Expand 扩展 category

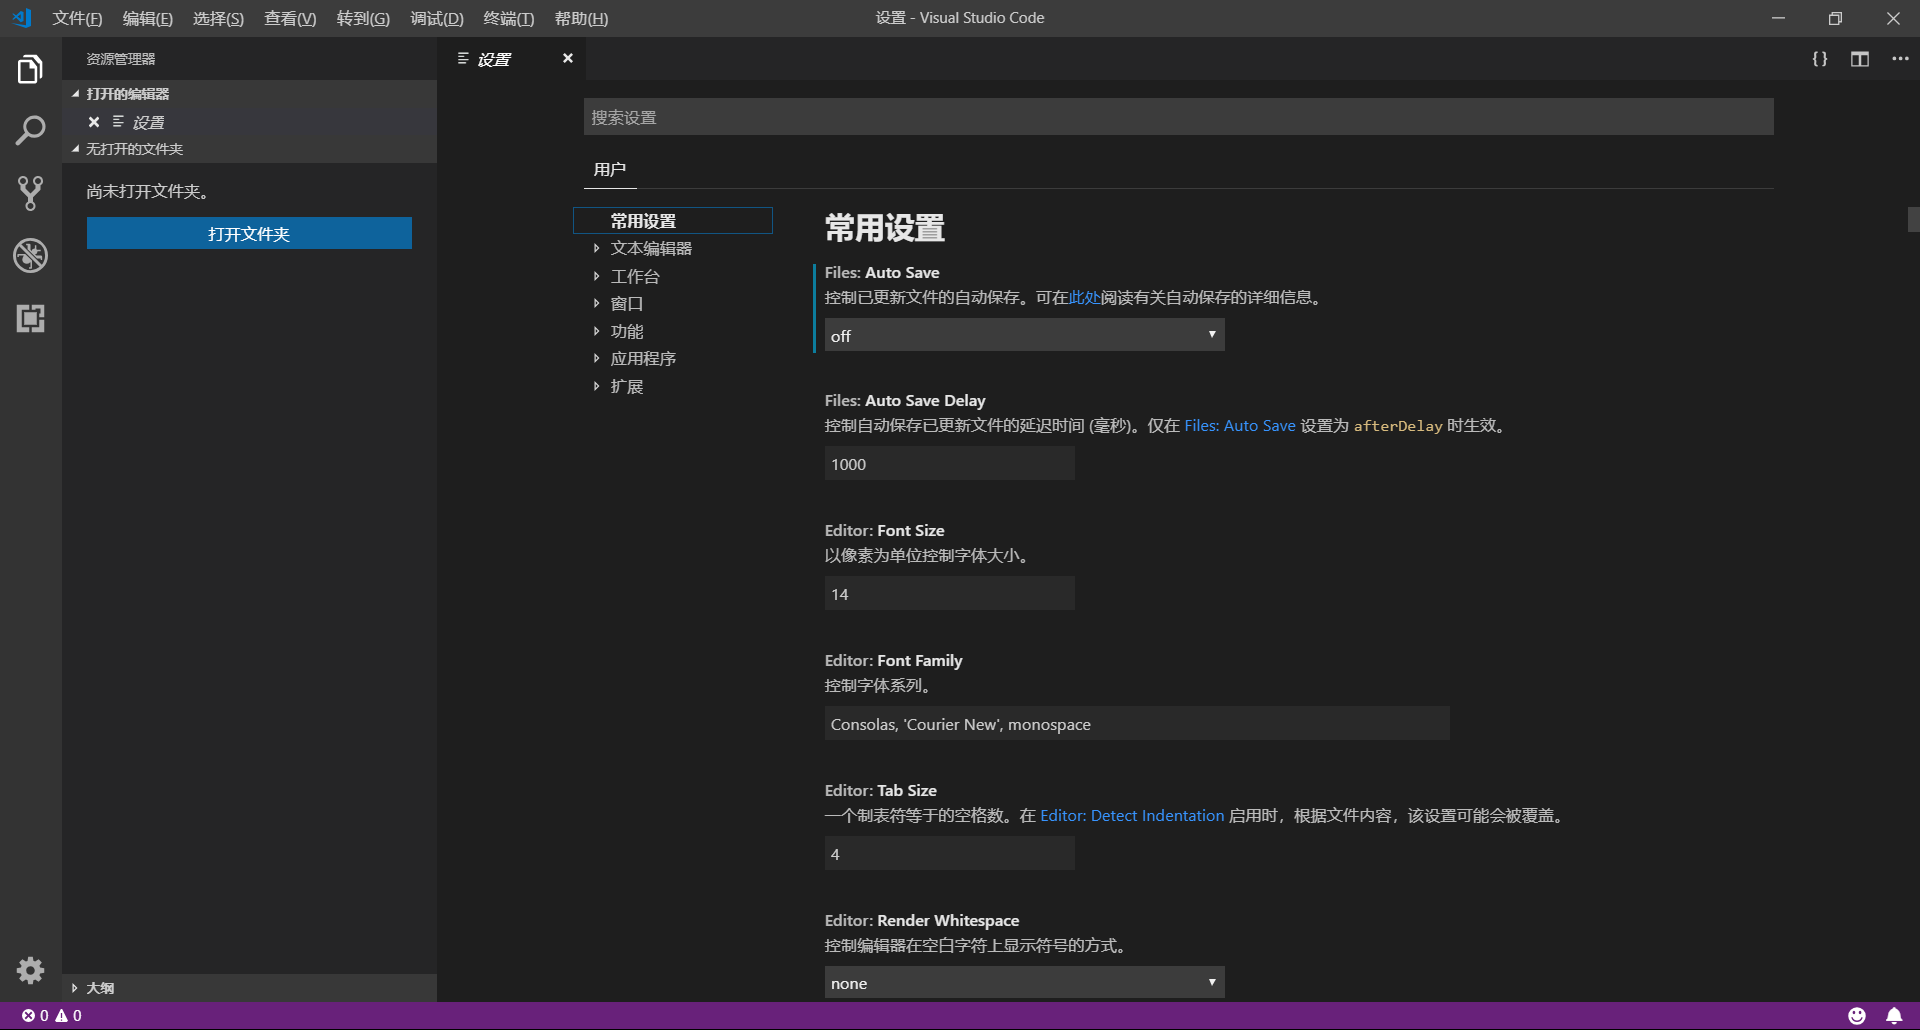[x=627, y=386]
